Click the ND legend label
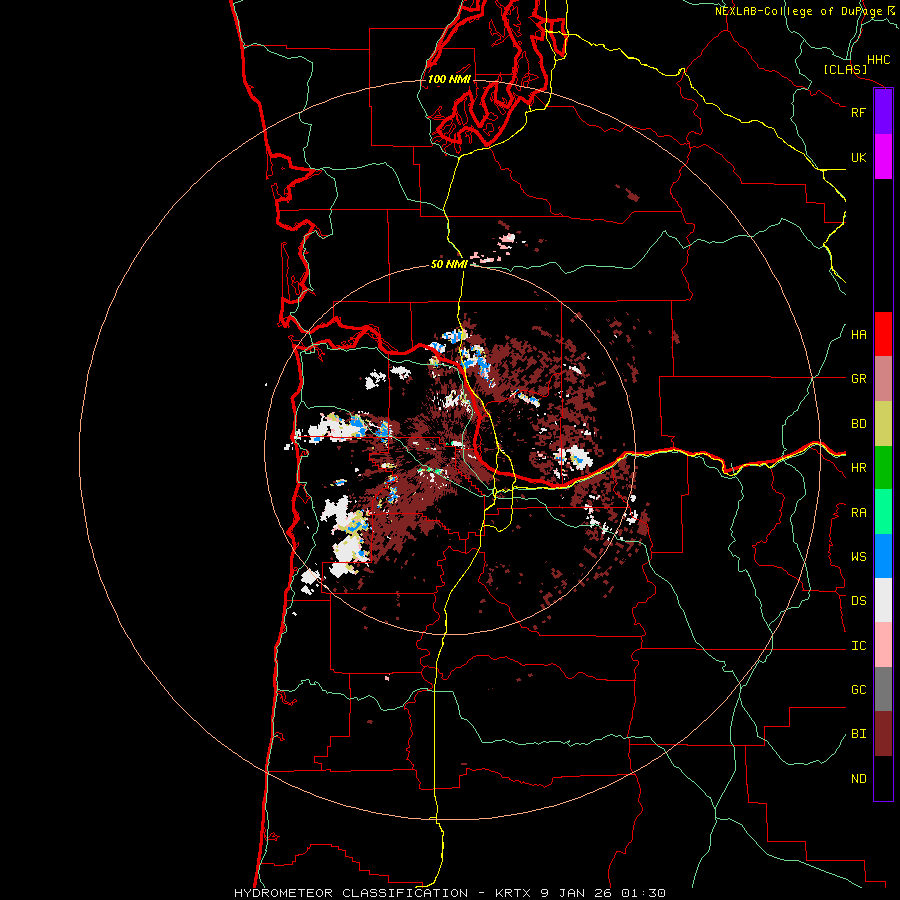Viewport: 900px width, 900px height. click(858, 779)
